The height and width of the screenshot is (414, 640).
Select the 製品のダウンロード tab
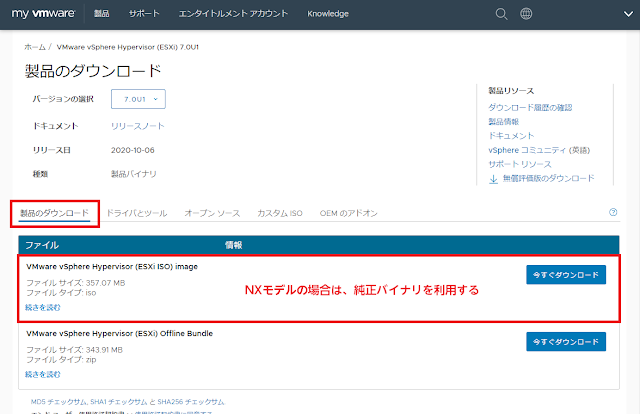54,213
